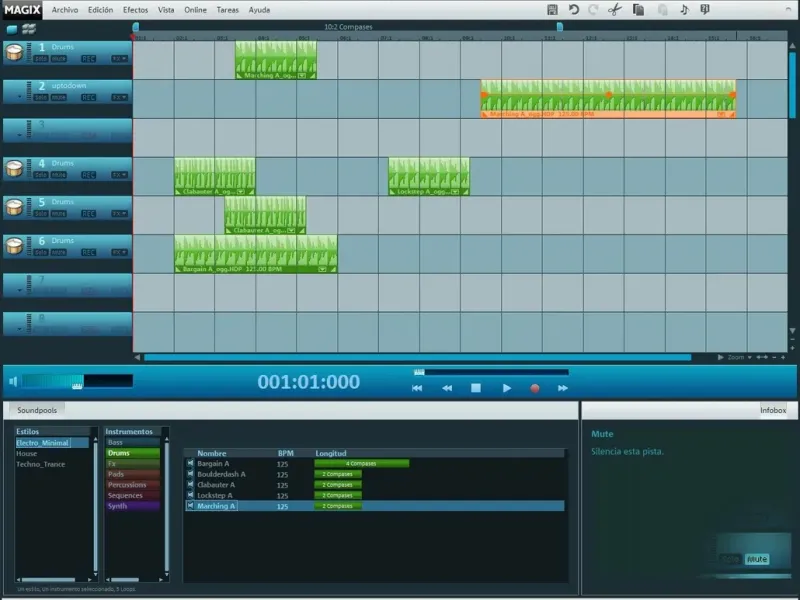Select the scissors Cut tool
This screenshot has width=800, height=600.
coord(615,10)
